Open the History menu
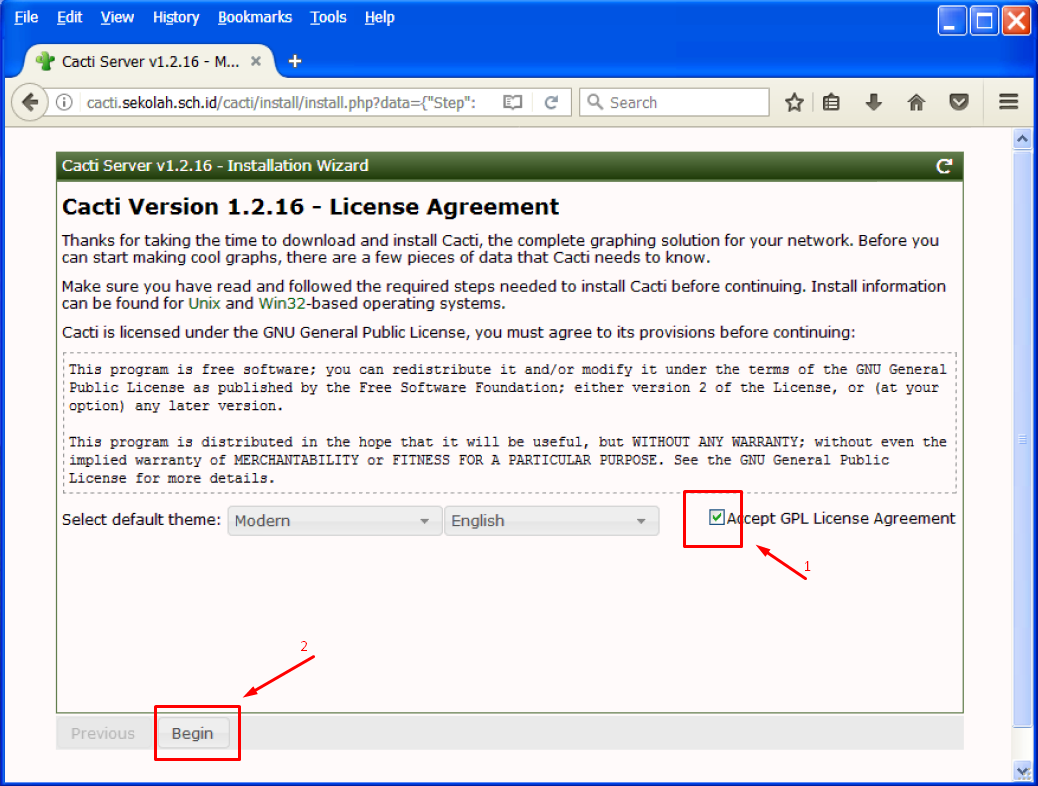The image size is (1038, 786). point(176,17)
